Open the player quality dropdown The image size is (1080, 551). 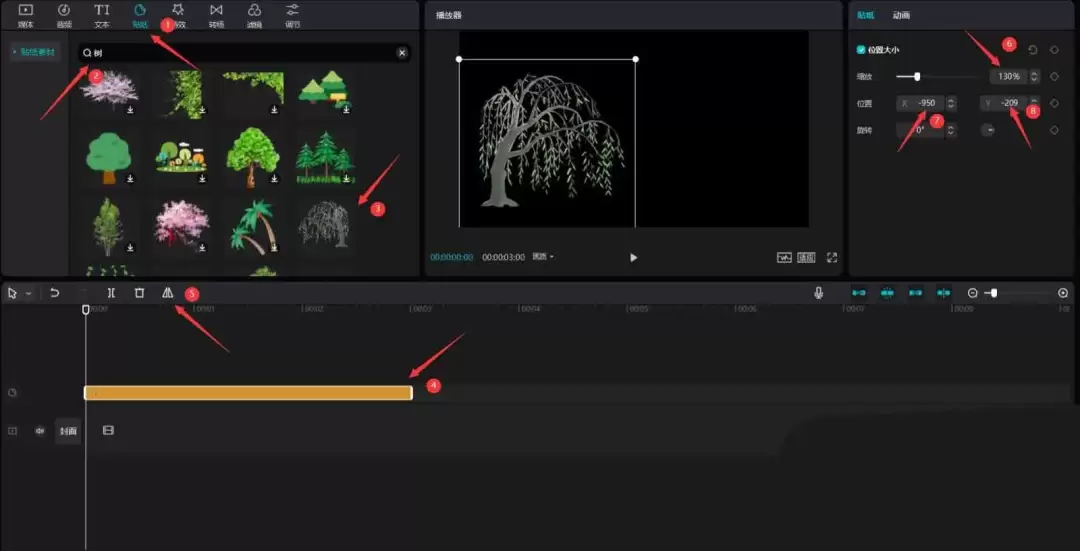click(543, 257)
